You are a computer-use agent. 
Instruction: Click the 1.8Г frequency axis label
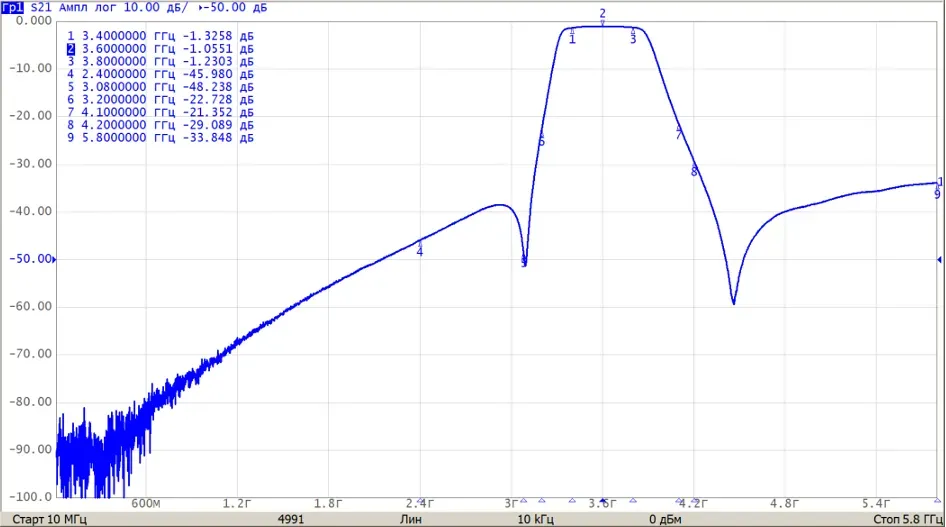click(x=328, y=503)
